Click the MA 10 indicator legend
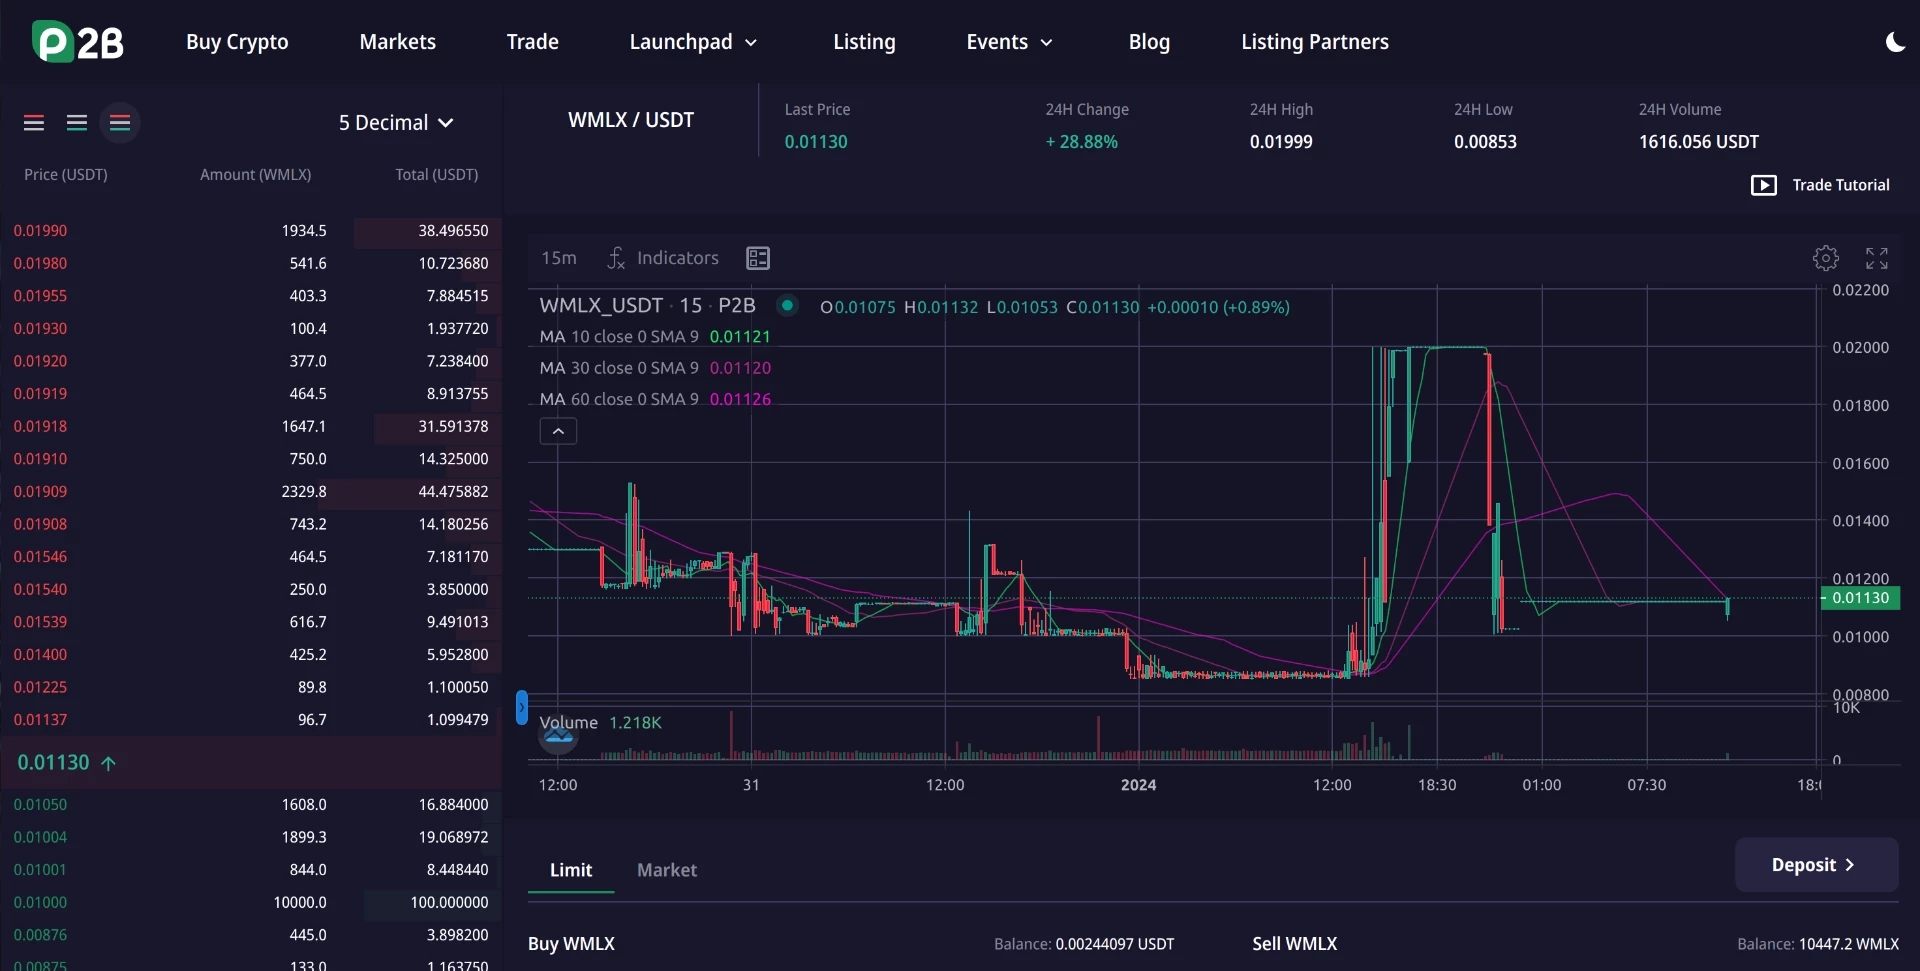The height and width of the screenshot is (971, 1920). click(x=655, y=337)
